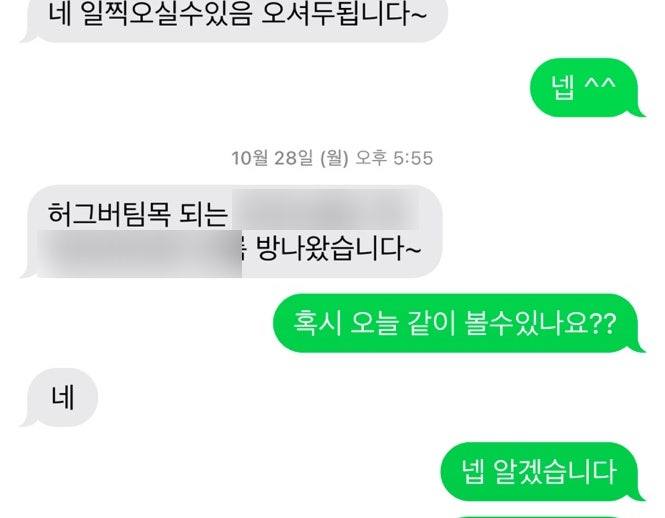Click the 오후 5:55 time text

click(x=394, y=158)
